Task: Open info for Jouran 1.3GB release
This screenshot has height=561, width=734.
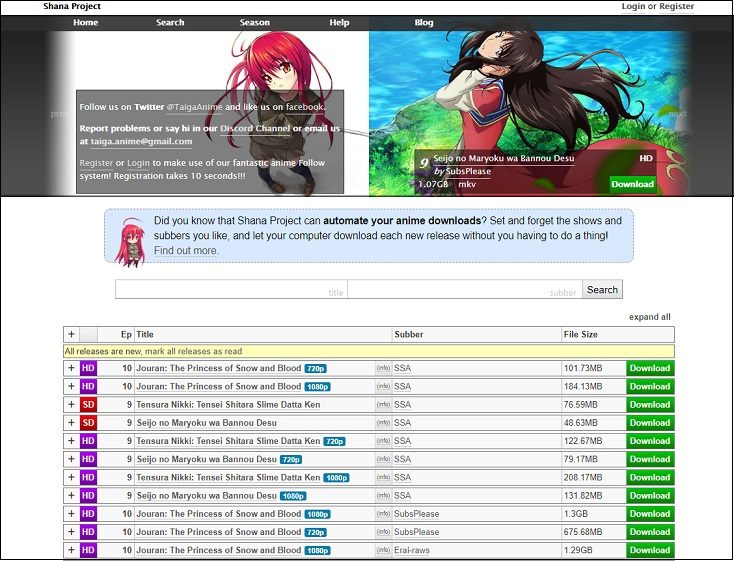Action: 383,514
